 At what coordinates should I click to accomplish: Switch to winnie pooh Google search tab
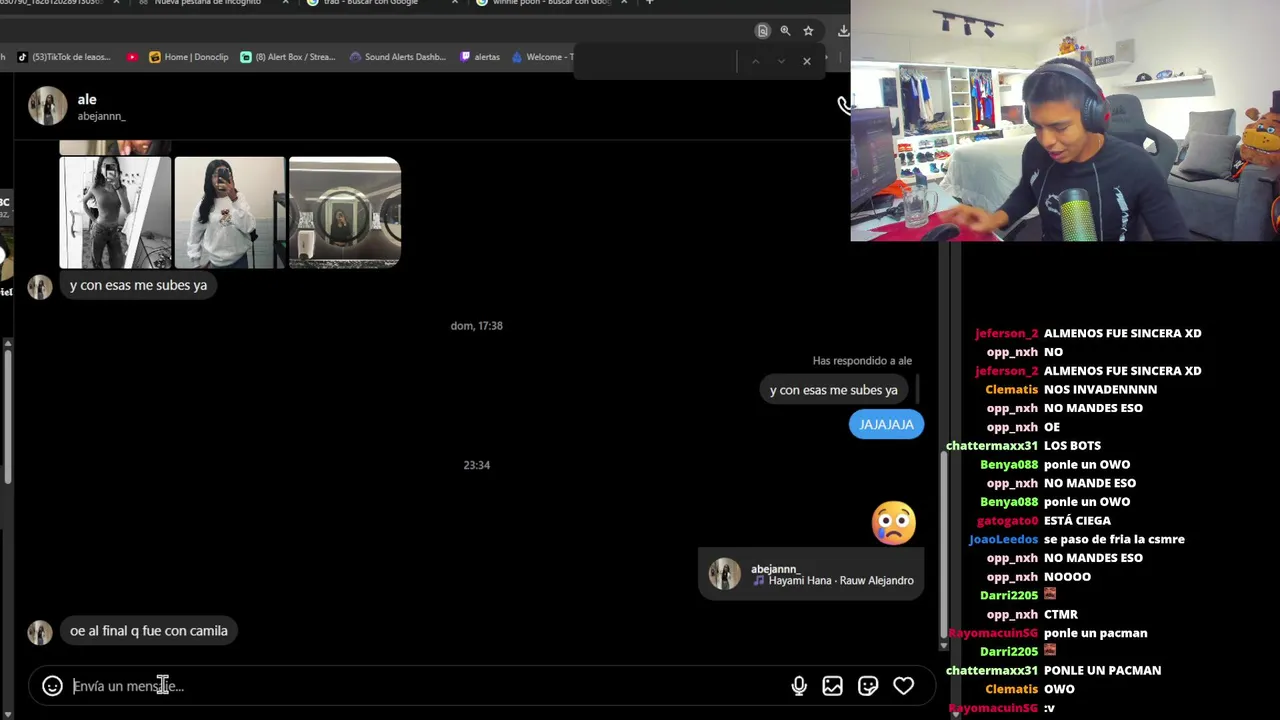pos(545,3)
